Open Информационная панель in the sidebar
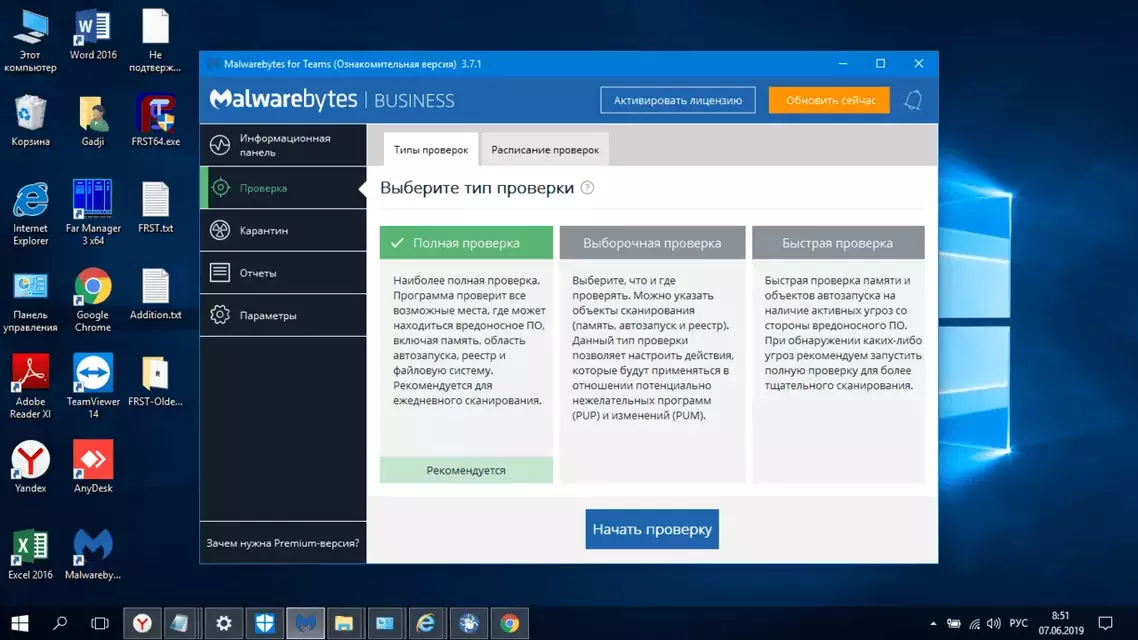1138x640 pixels. 283,145
